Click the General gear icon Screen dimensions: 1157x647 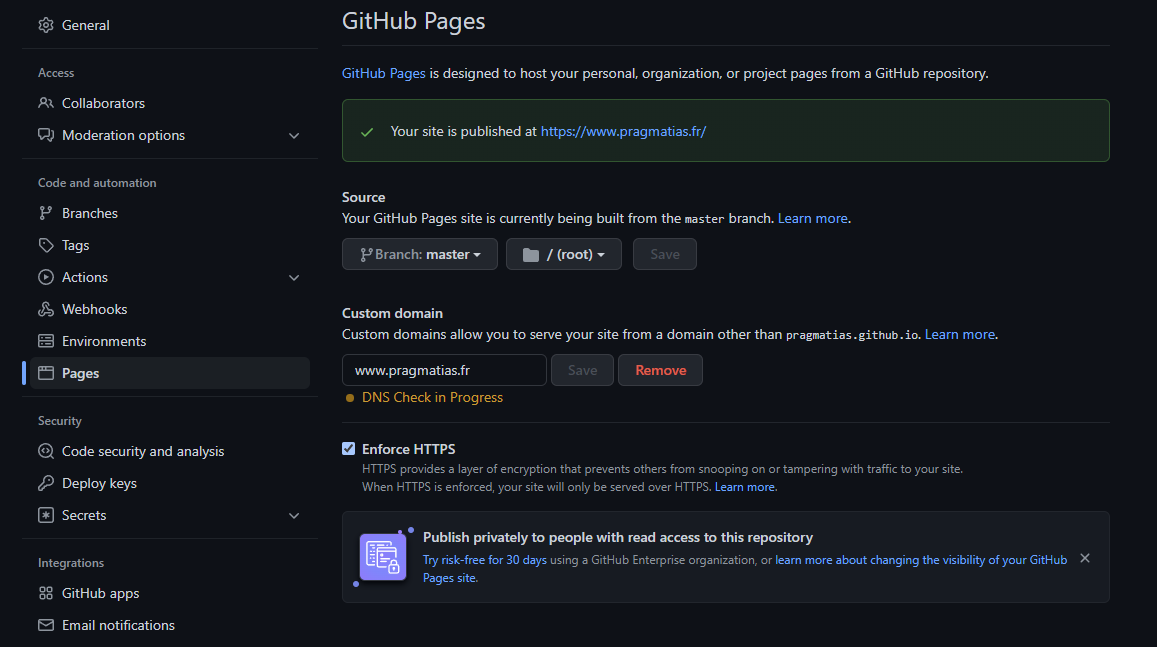tap(46, 25)
